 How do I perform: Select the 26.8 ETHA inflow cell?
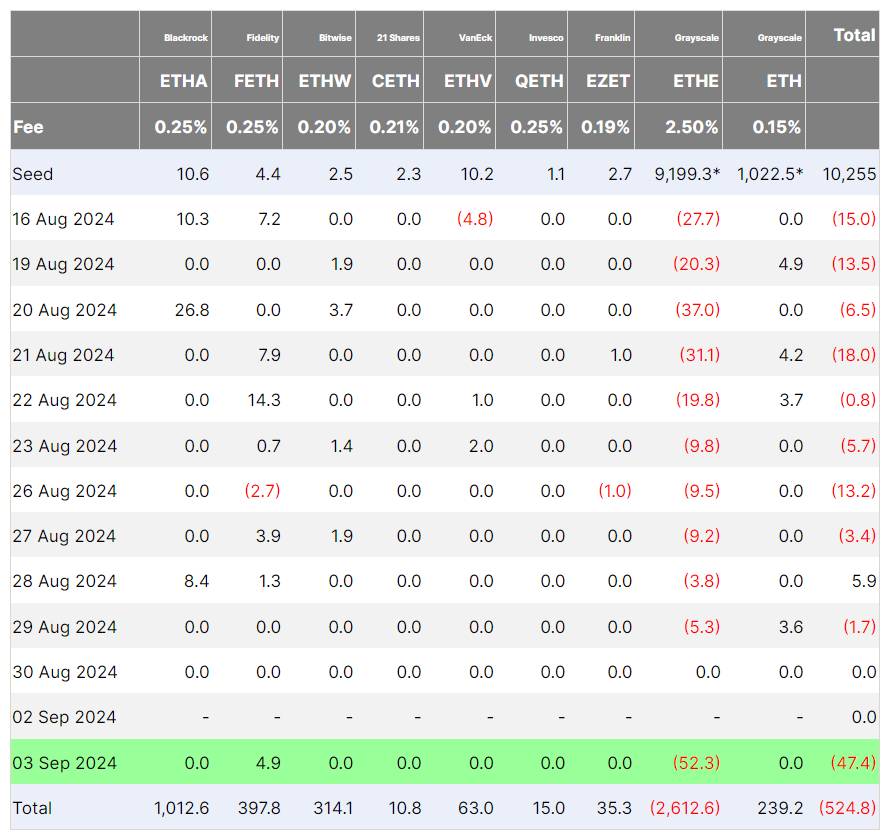pyautogui.click(x=192, y=310)
